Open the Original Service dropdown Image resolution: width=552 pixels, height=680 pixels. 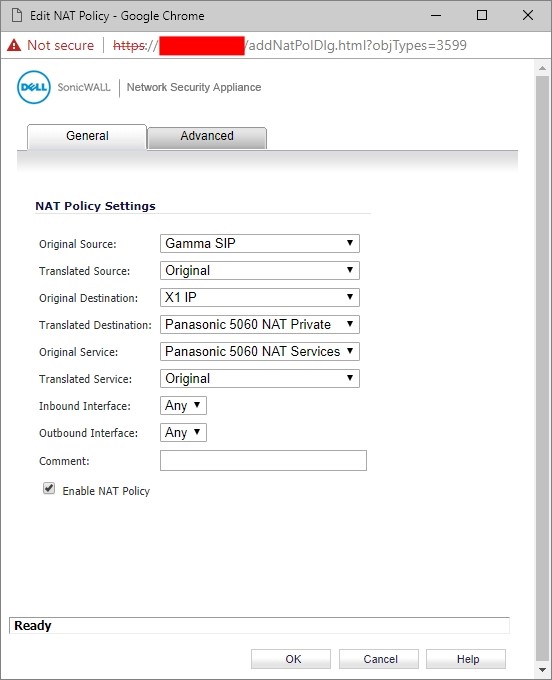pos(260,351)
